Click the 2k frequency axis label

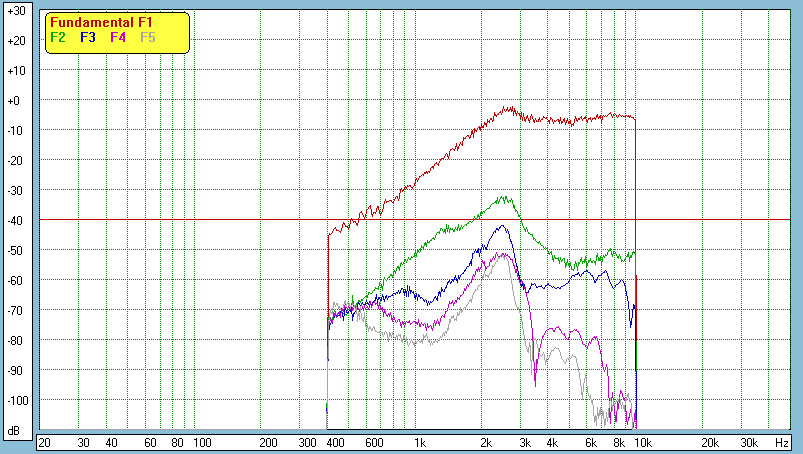(486, 441)
